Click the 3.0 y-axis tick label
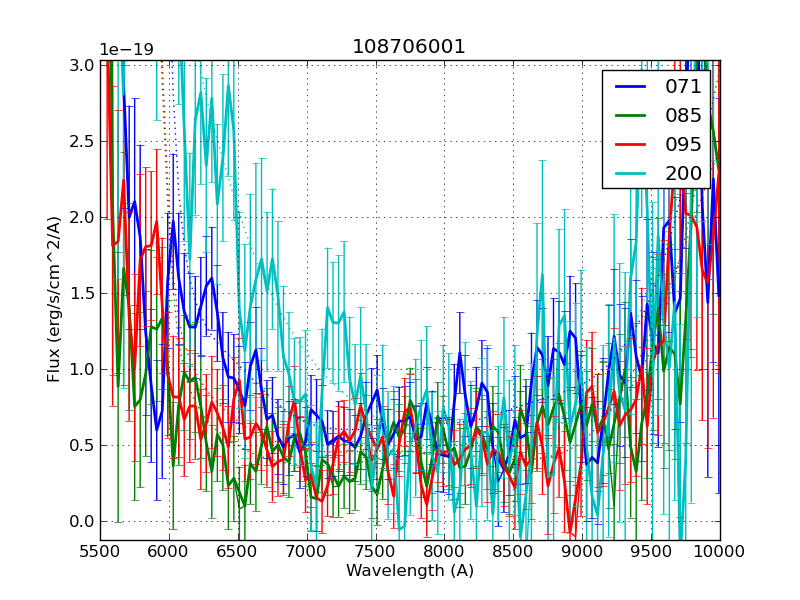The height and width of the screenshot is (600, 800). click(x=83, y=65)
